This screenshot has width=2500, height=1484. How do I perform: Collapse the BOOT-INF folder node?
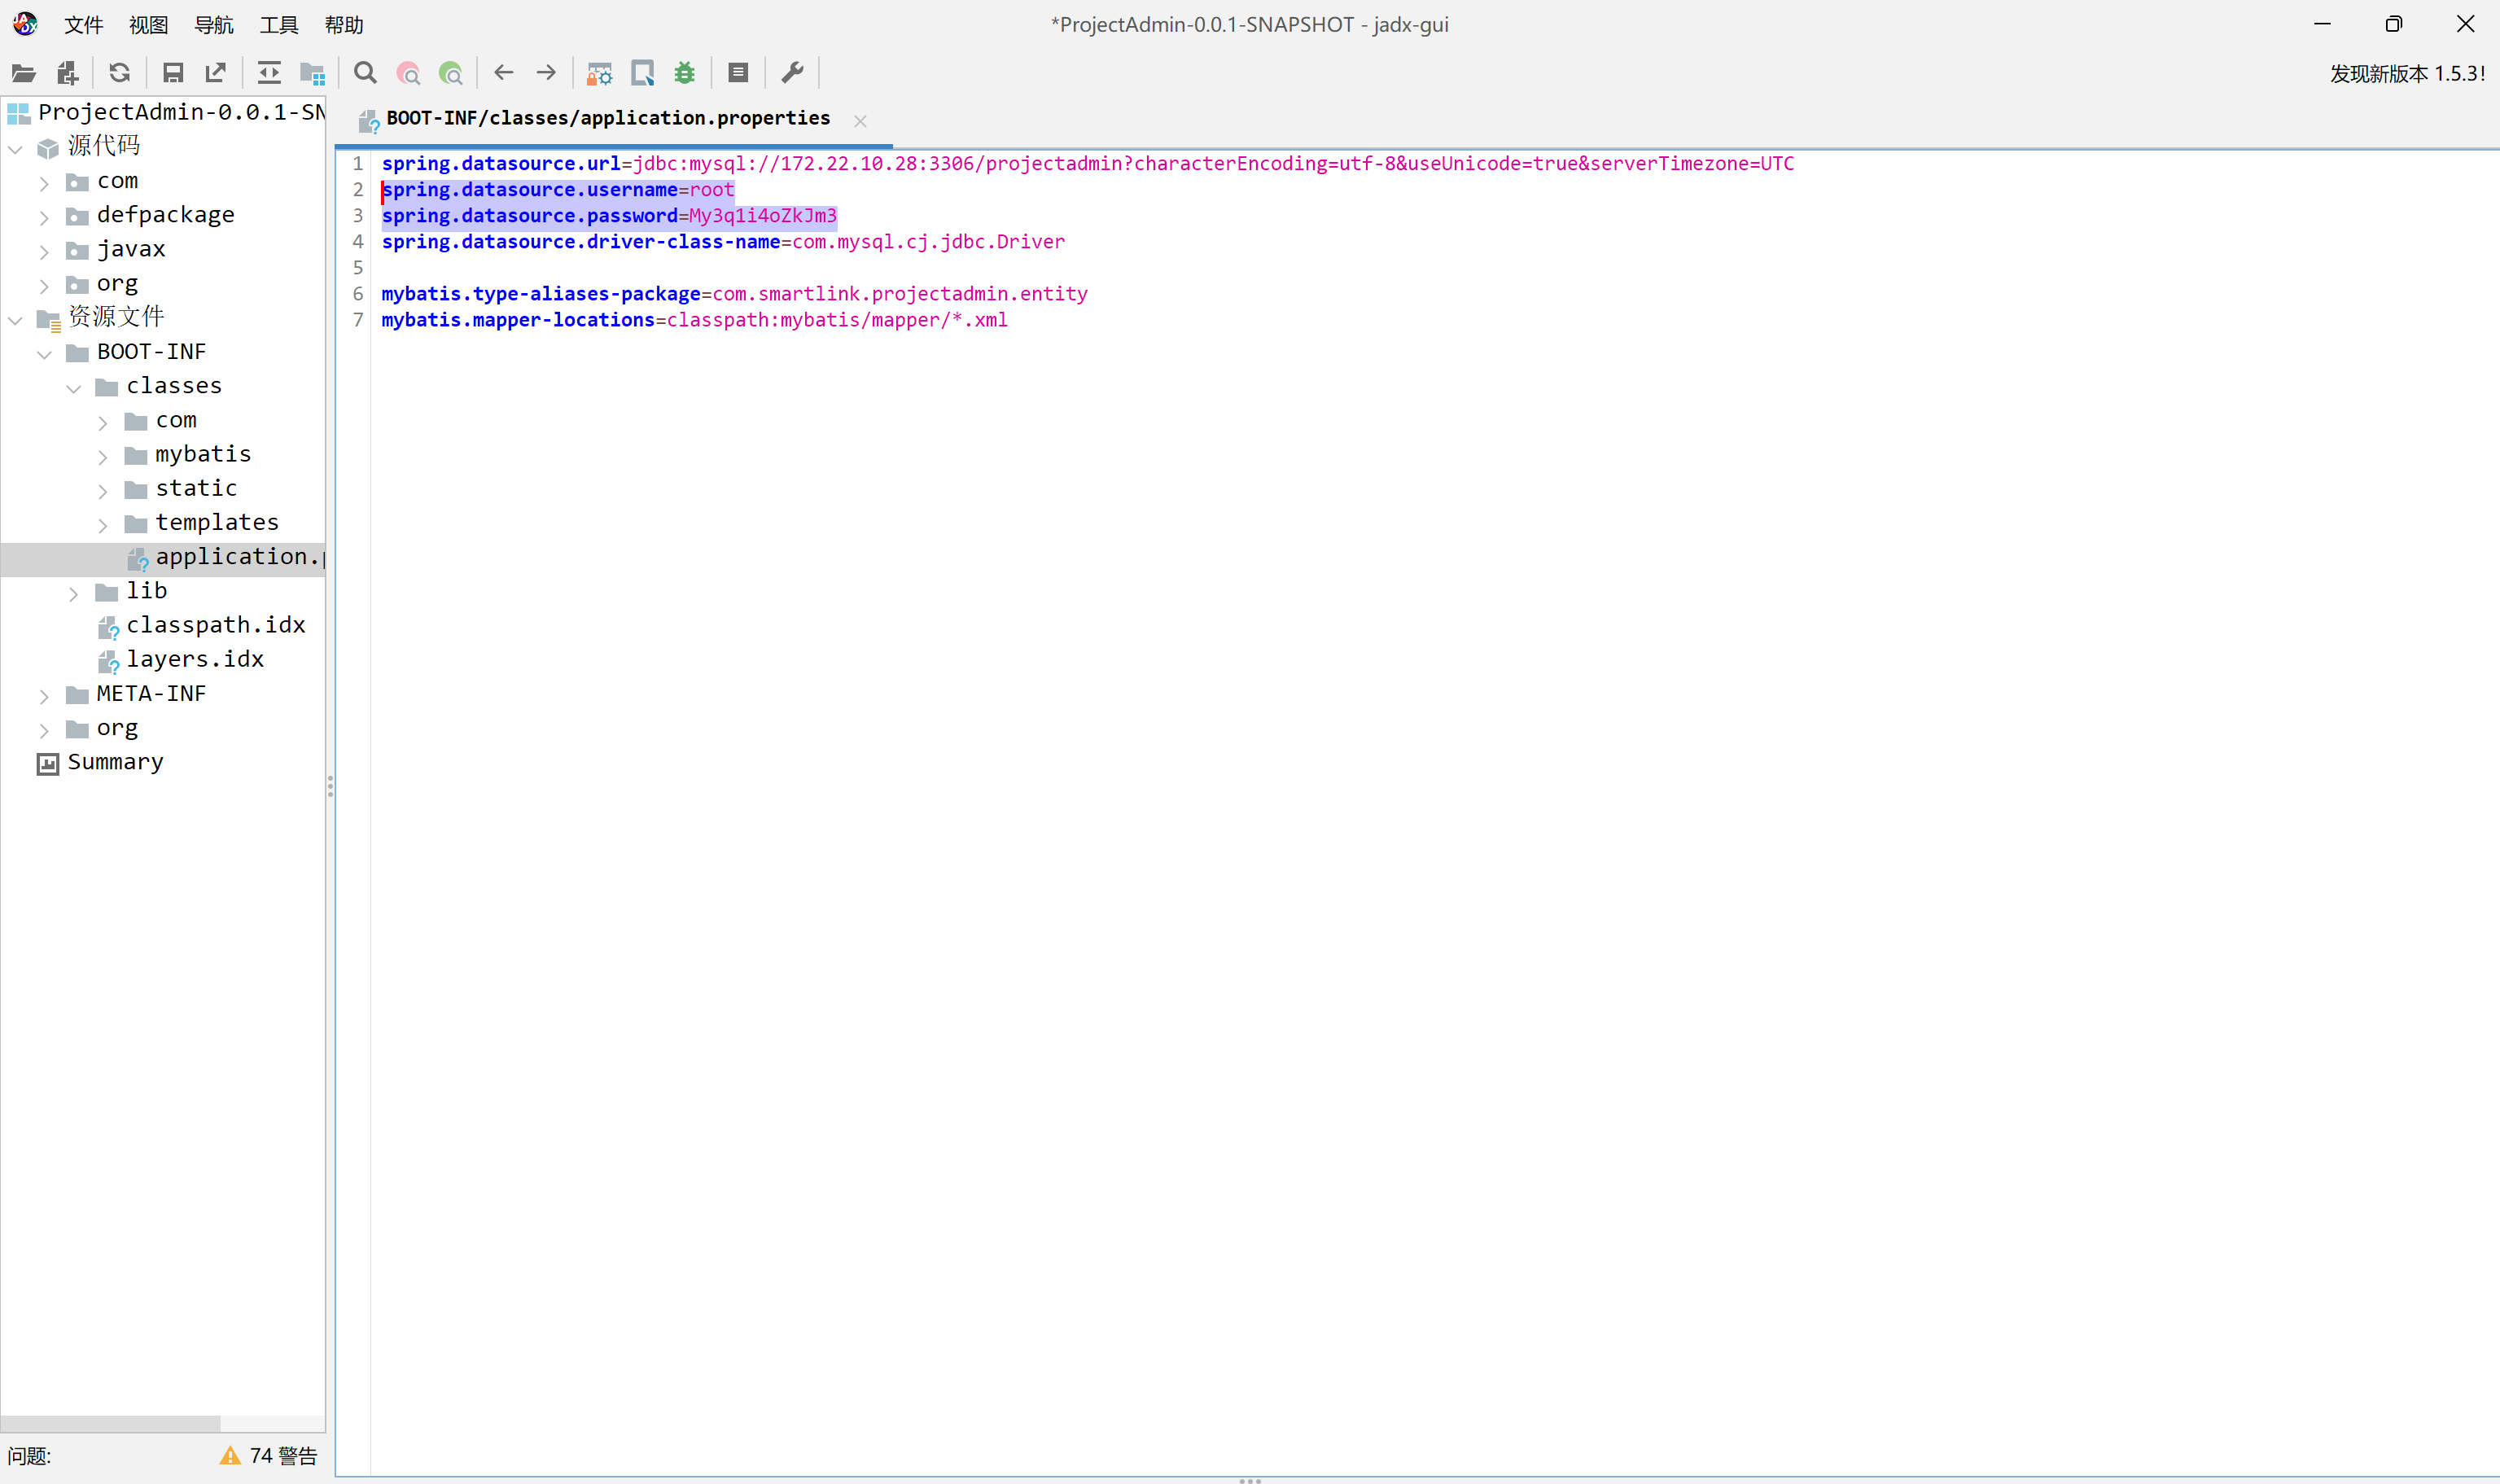pyautogui.click(x=44, y=354)
